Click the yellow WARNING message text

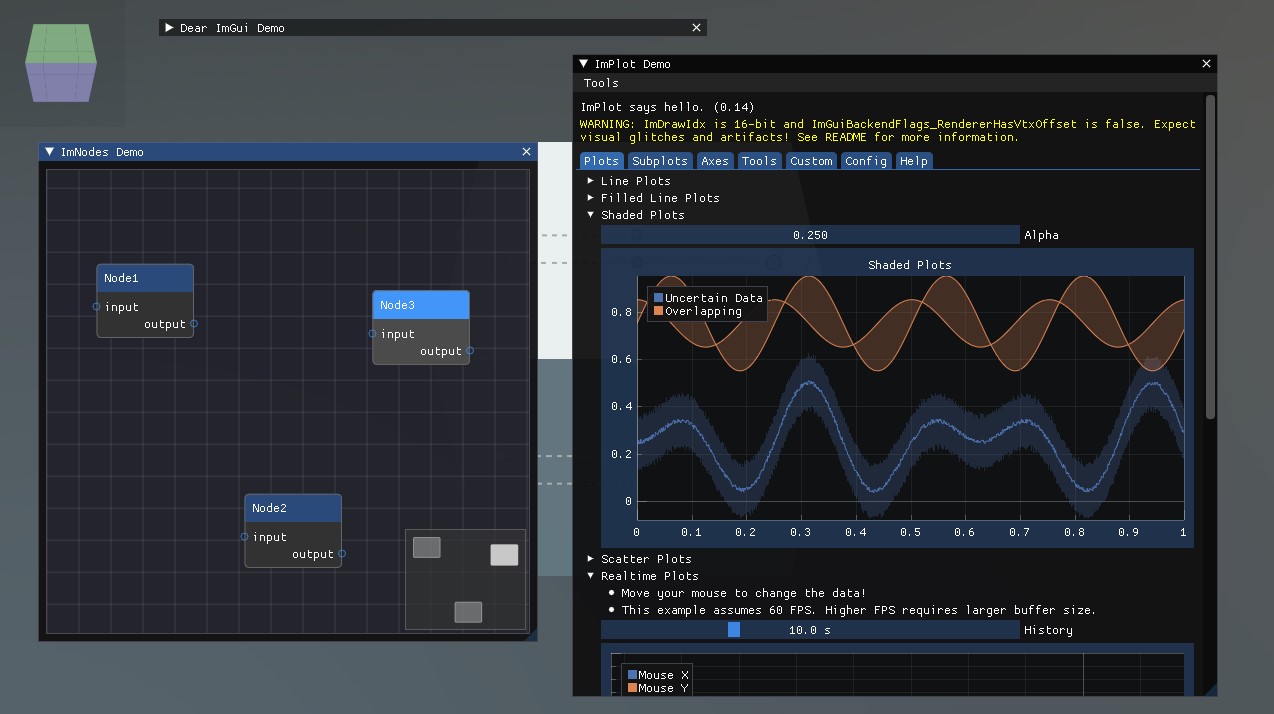pyautogui.click(x=888, y=131)
